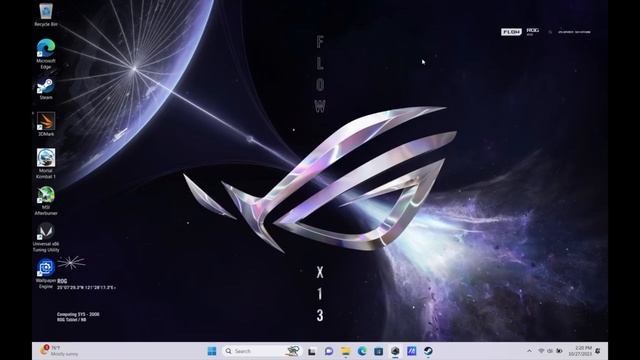The width and height of the screenshot is (640, 360).
Task: Open volume control in system tray
Action: pyautogui.click(x=550, y=351)
